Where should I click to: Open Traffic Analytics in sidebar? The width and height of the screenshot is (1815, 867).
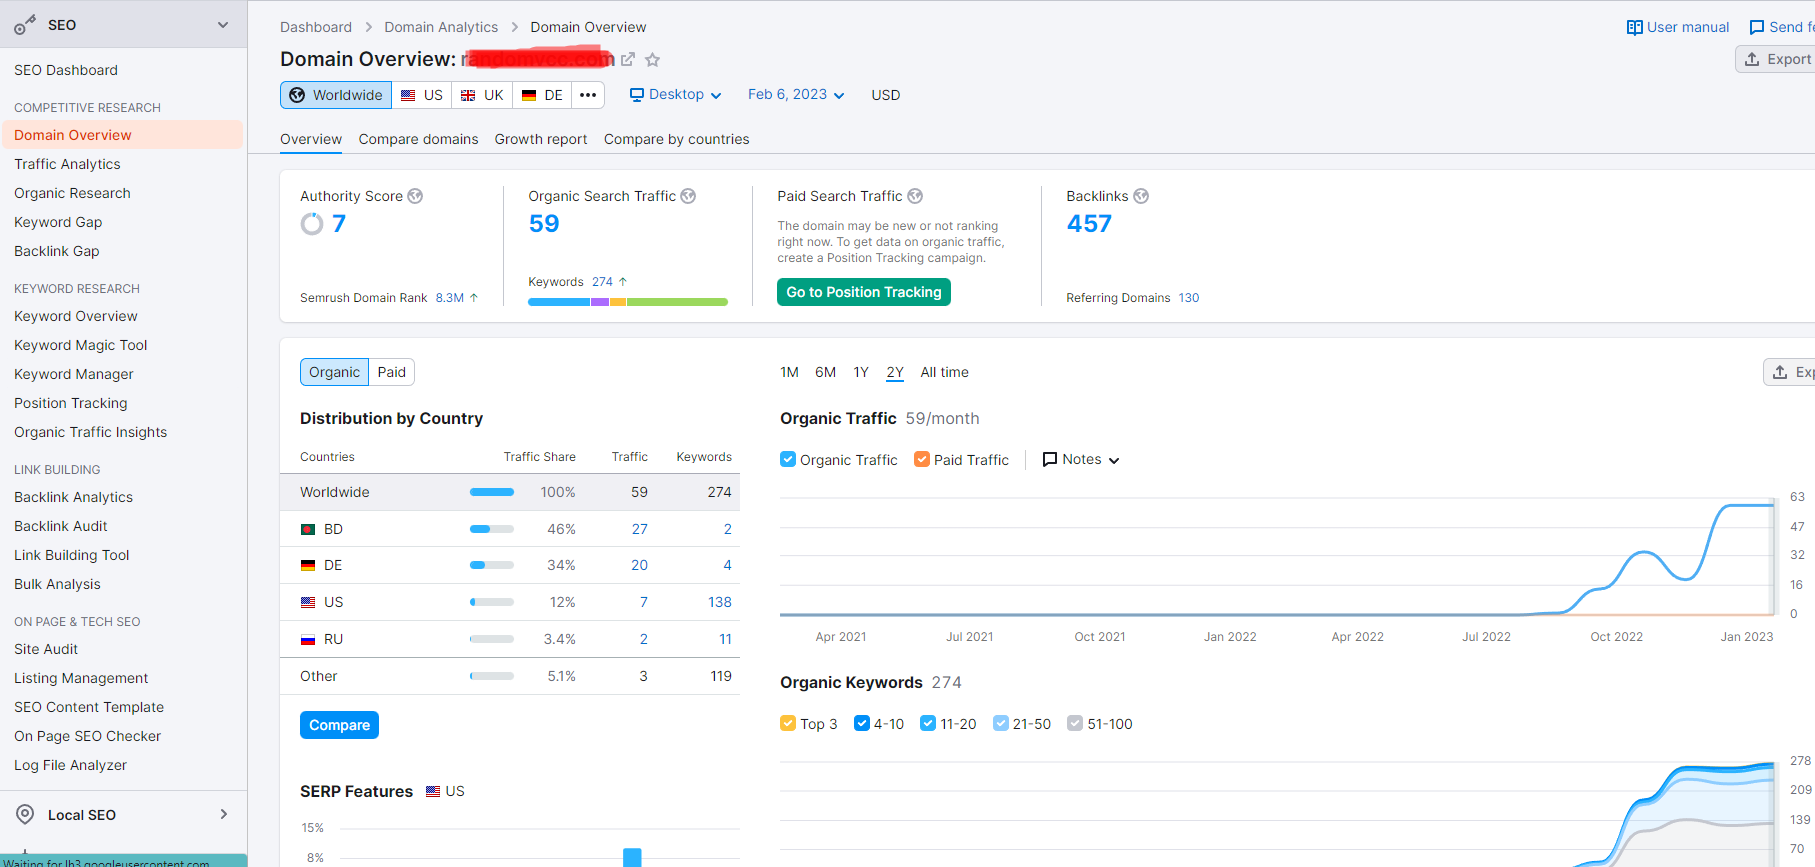(67, 164)
